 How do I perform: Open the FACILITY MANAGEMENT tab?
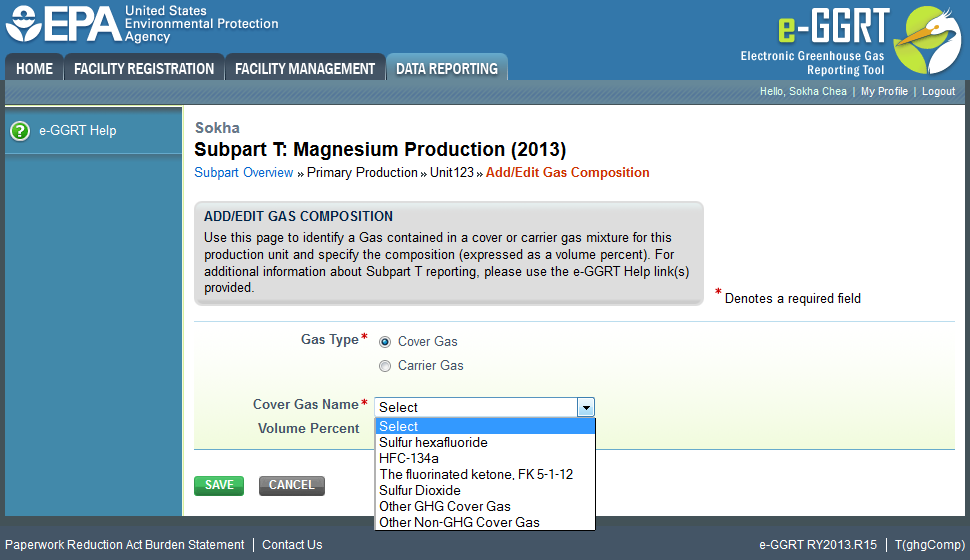305,68
